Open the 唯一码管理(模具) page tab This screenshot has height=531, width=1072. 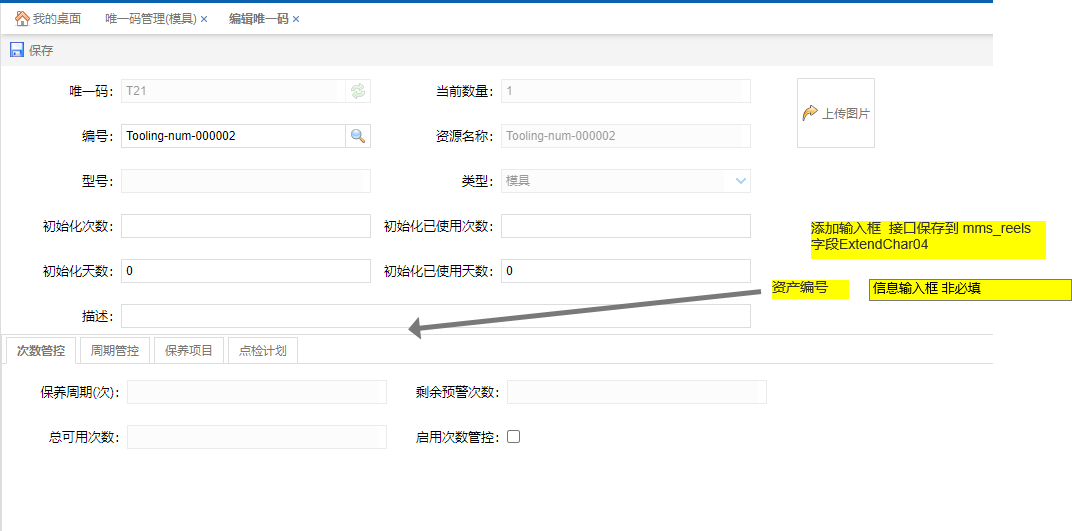click(x=150, y=19)
